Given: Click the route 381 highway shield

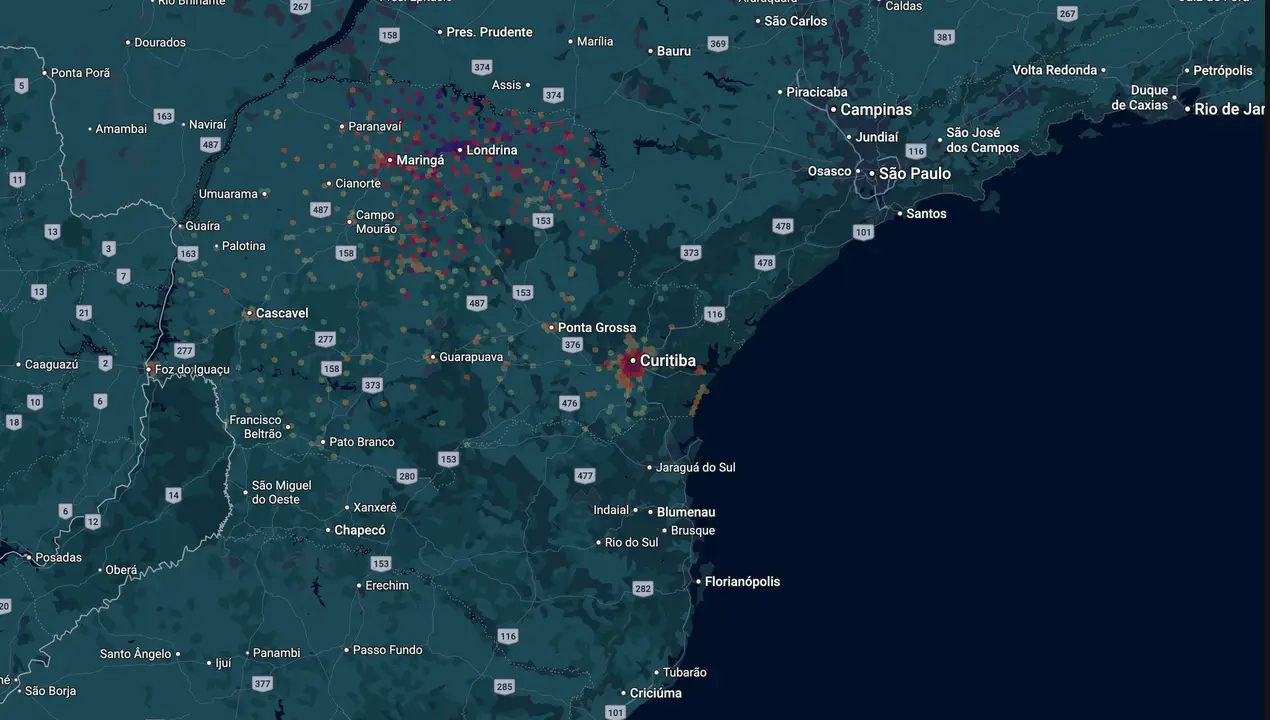Looking at the screenshot, I should tap(944, 37).
